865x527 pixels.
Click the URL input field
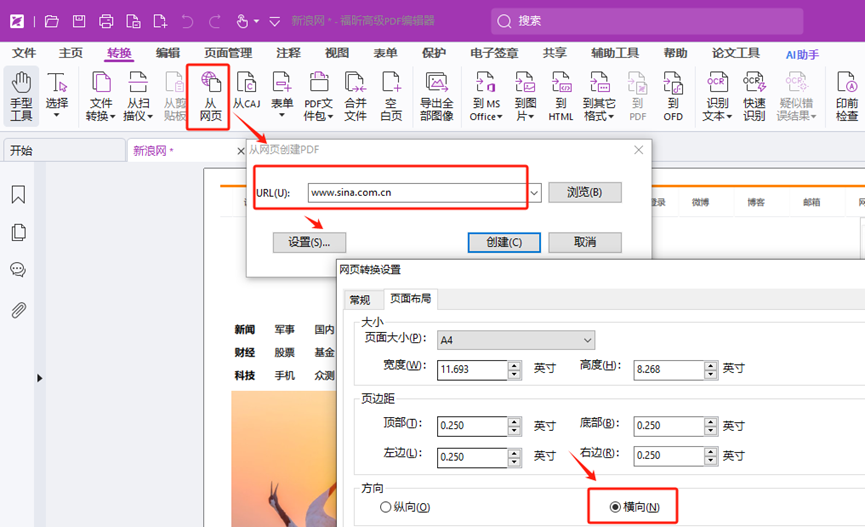coord(417,193)
